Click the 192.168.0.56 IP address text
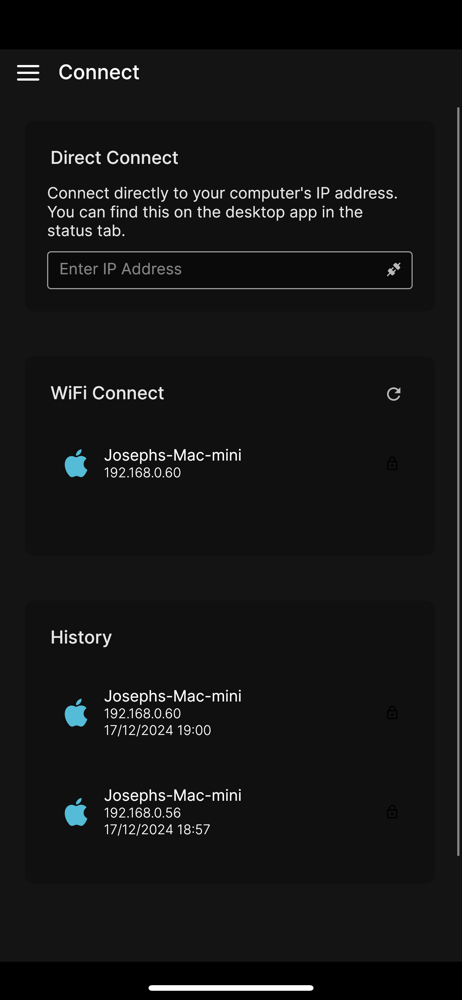462x1000 pixels. (142, 813)
